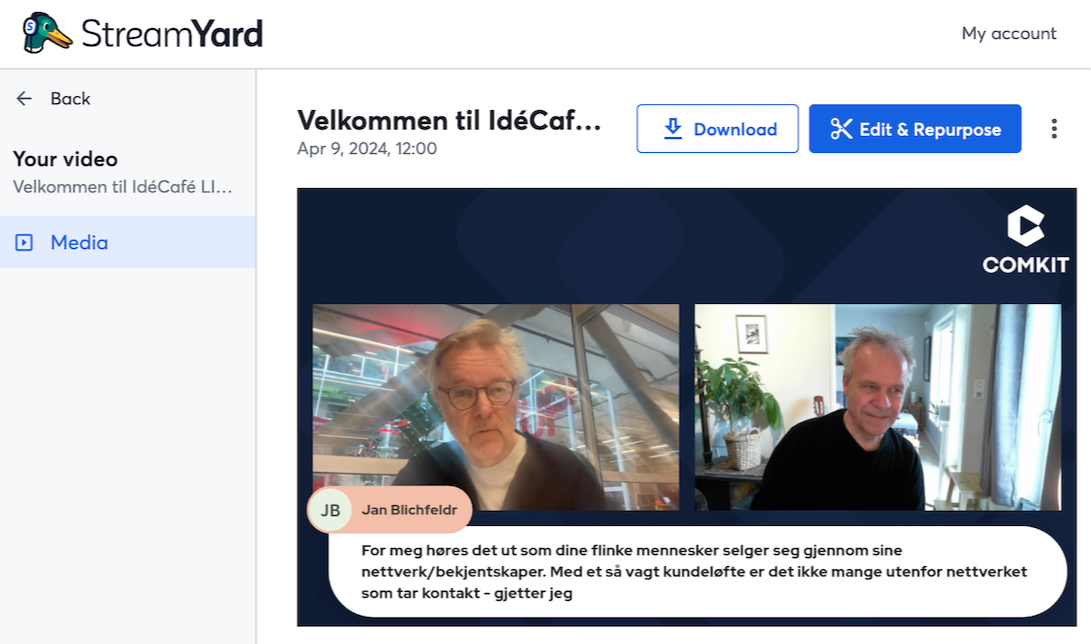Click the scissors icon on Edit & Repurpose
This screenshot has height=644, width=1091.
tap(841, 129)
